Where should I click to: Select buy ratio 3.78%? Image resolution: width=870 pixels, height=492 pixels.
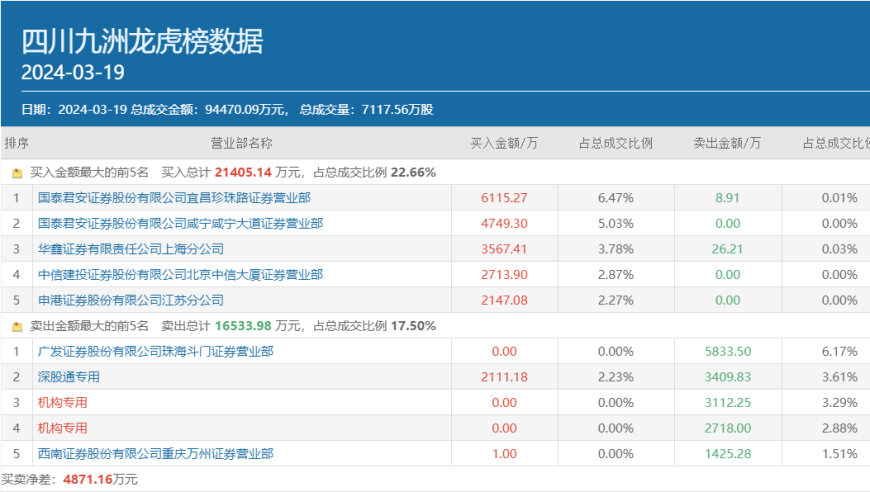(616, 249)
